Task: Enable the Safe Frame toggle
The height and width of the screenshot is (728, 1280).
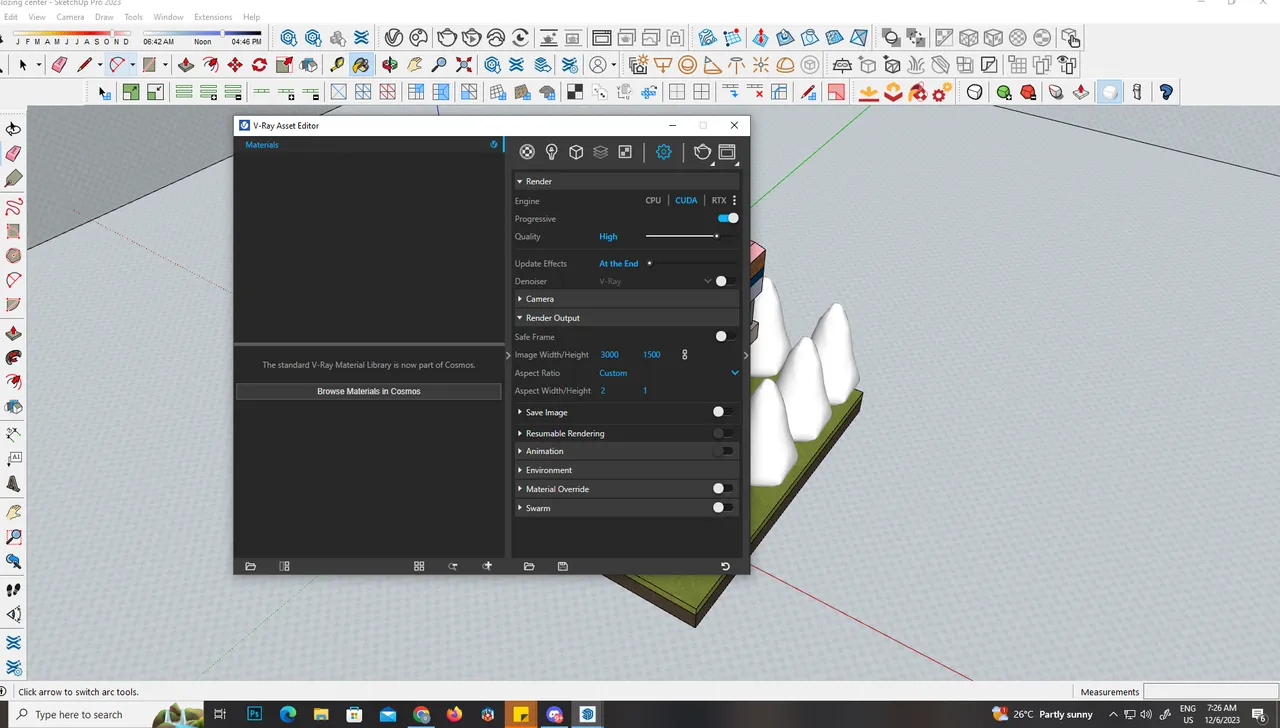Action: click(x=725, y=337)
